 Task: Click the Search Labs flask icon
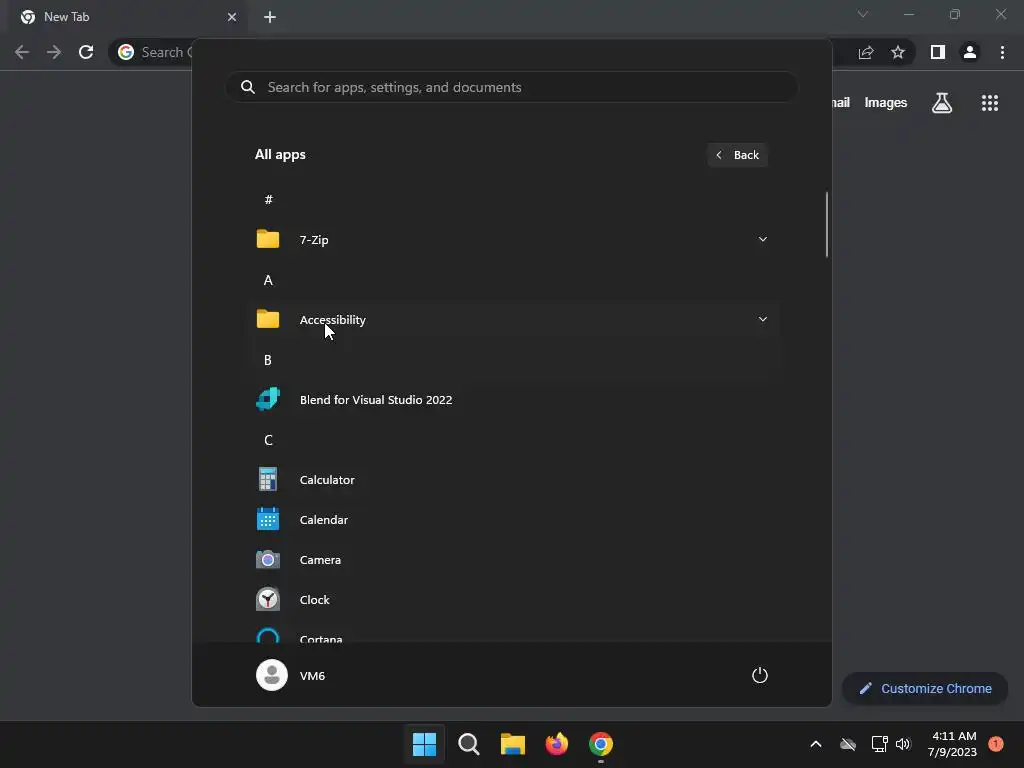pyautogui.click(x=942, y=103)
